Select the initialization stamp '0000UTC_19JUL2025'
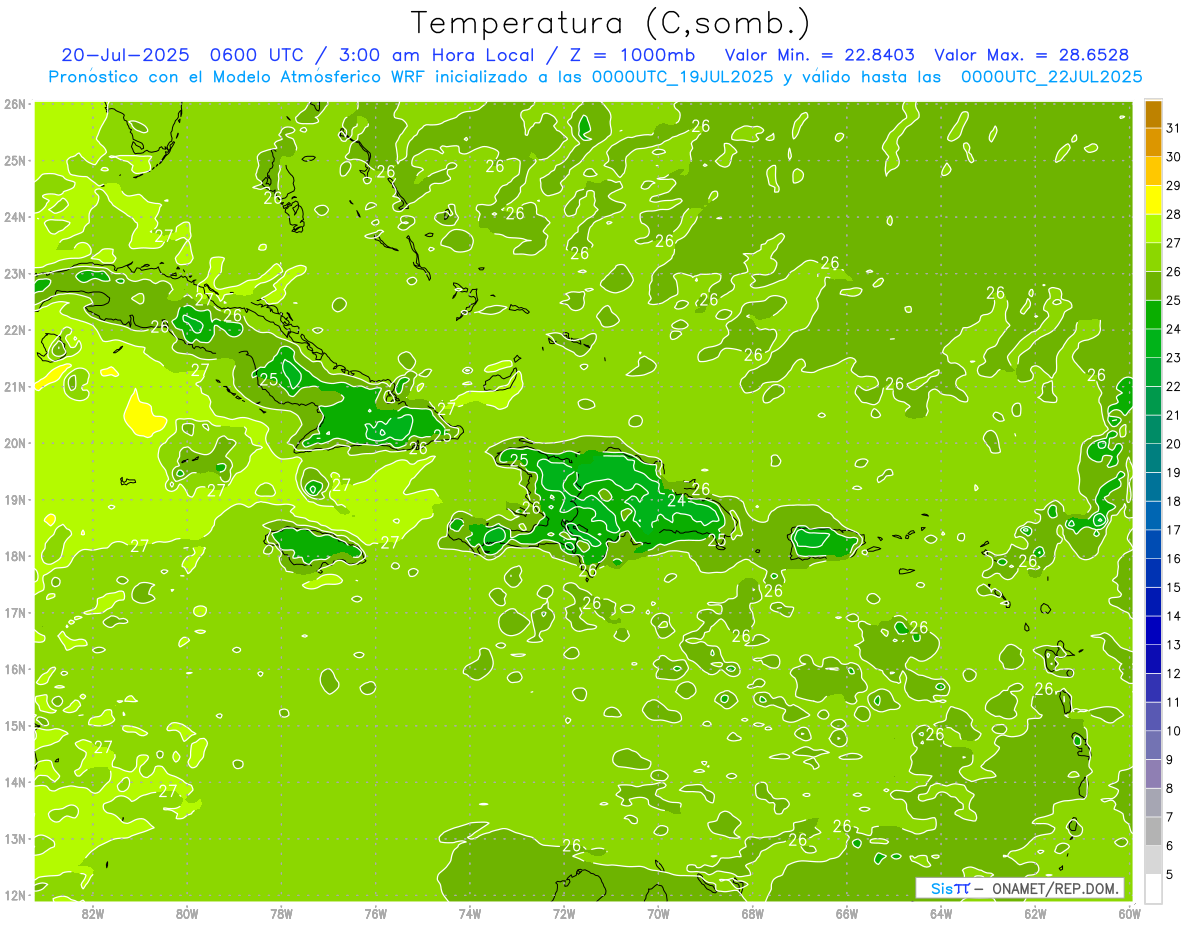1200x927 pixels. point(682,77)
